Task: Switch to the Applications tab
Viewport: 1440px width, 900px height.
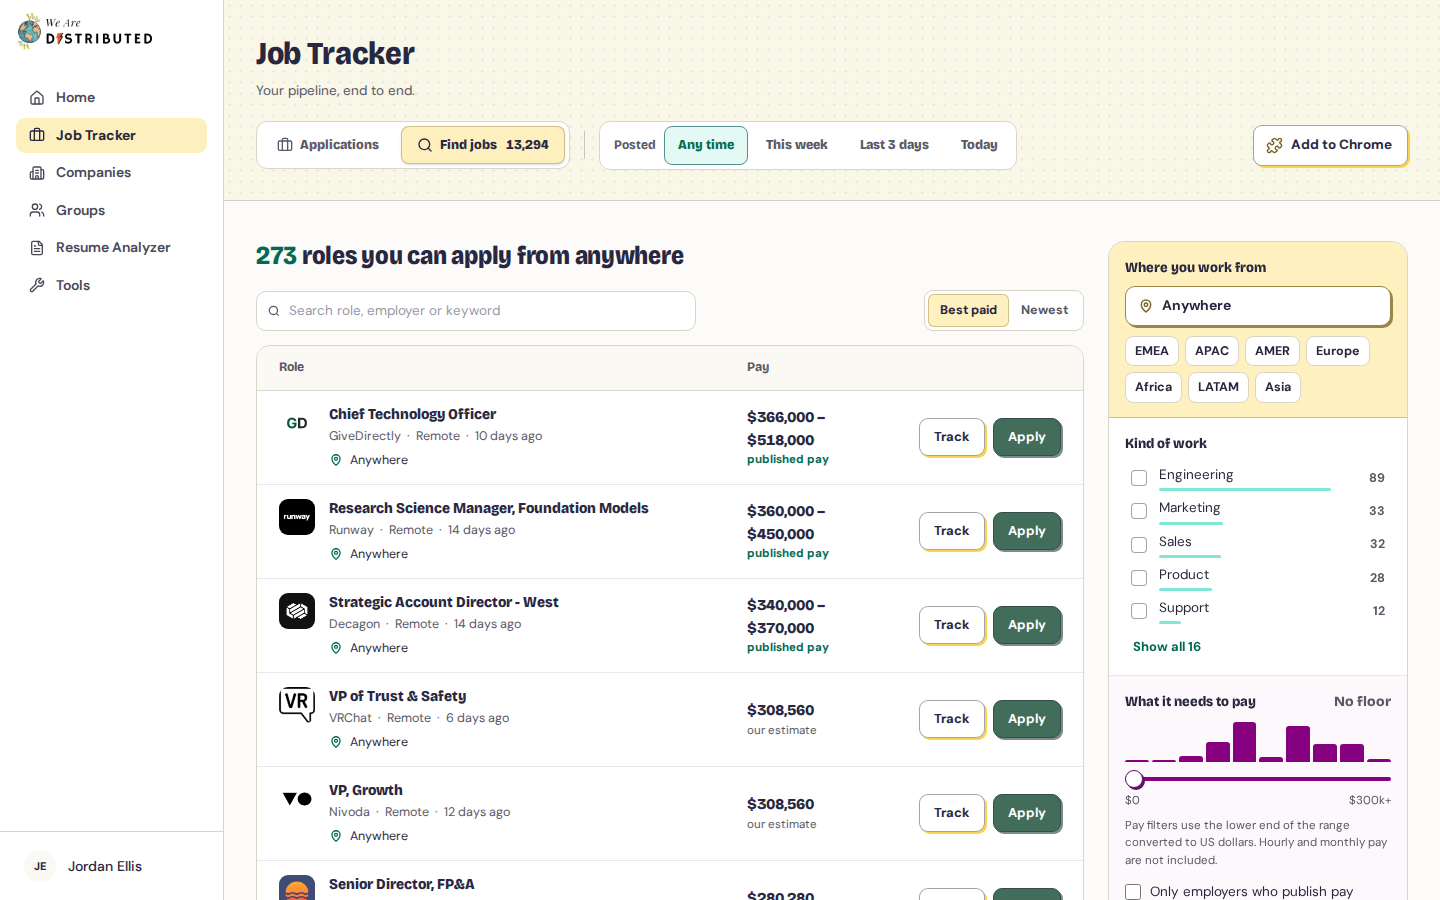Action: tap(329, 145)
